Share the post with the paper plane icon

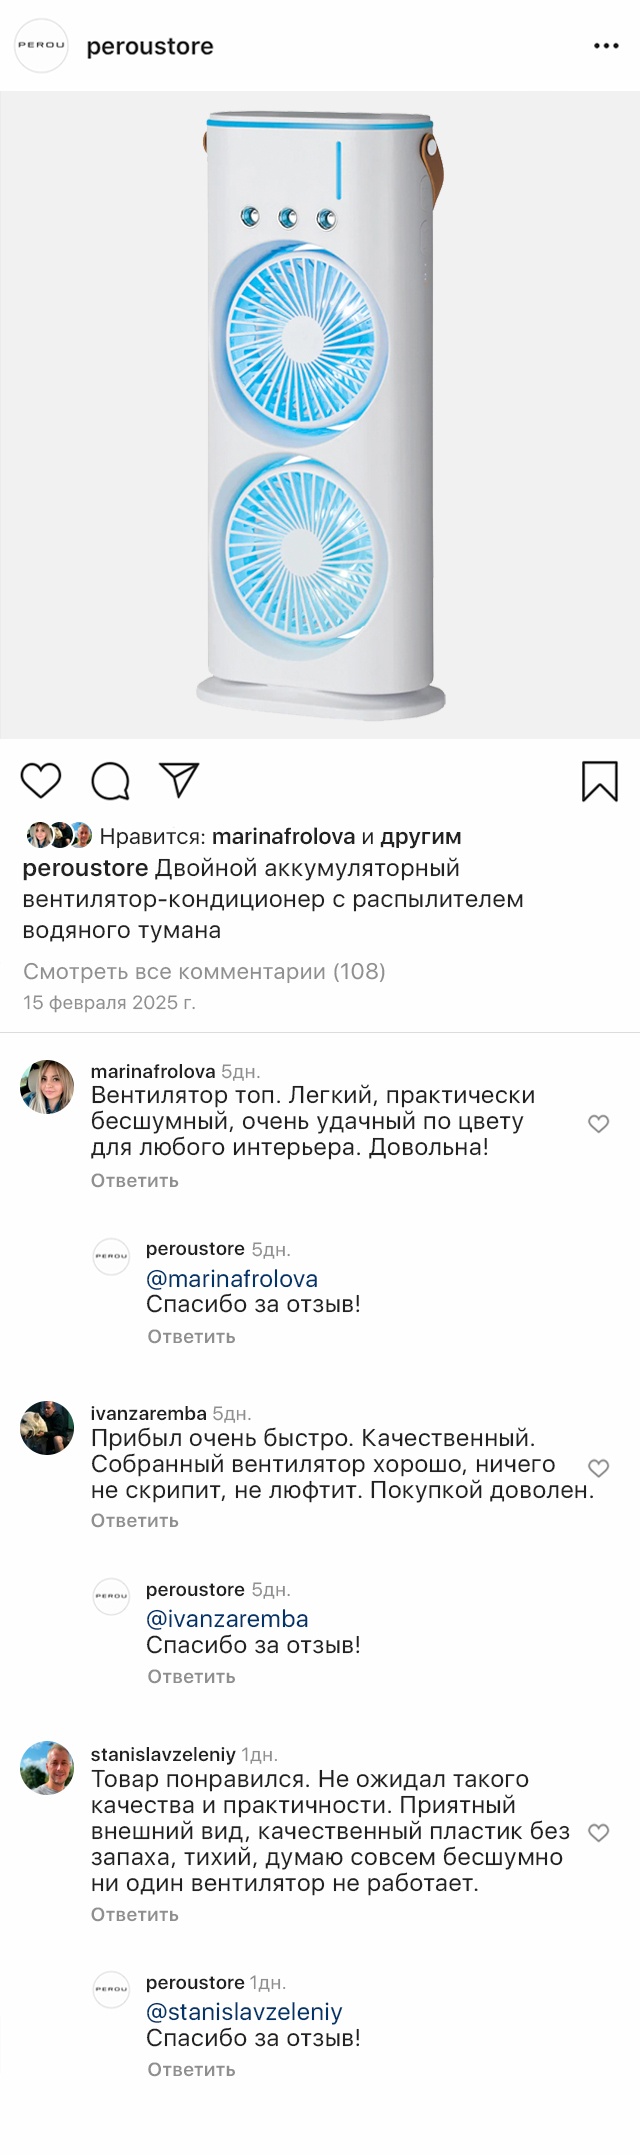[x=179, y=780]
